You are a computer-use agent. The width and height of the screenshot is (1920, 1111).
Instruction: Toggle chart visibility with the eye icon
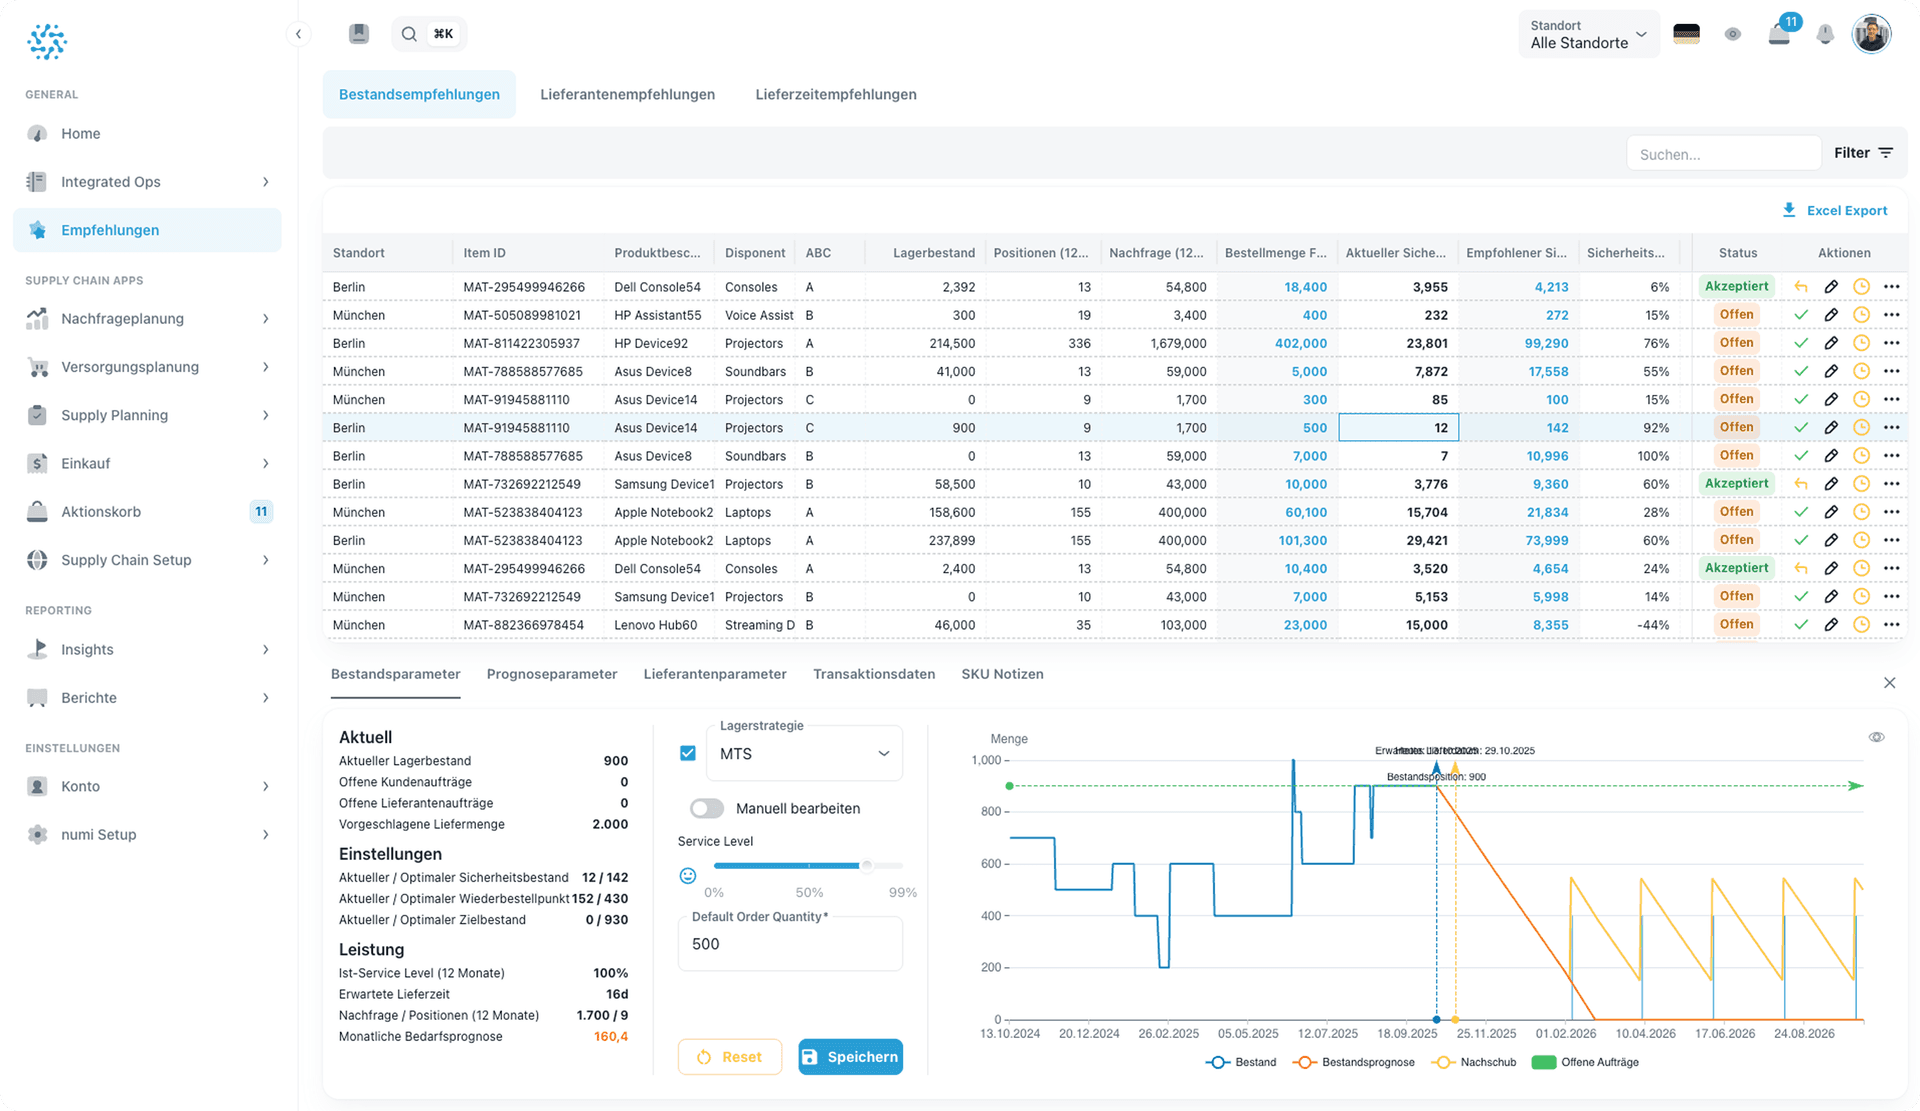click(1877, 736)
